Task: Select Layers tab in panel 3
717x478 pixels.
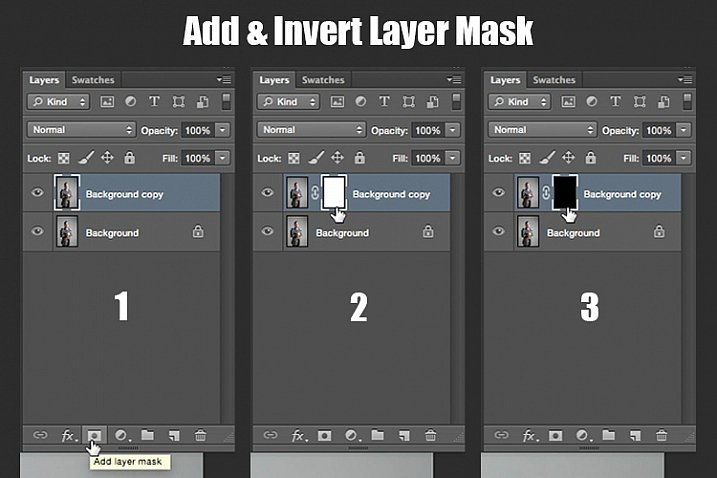Action: coord(505,80)
